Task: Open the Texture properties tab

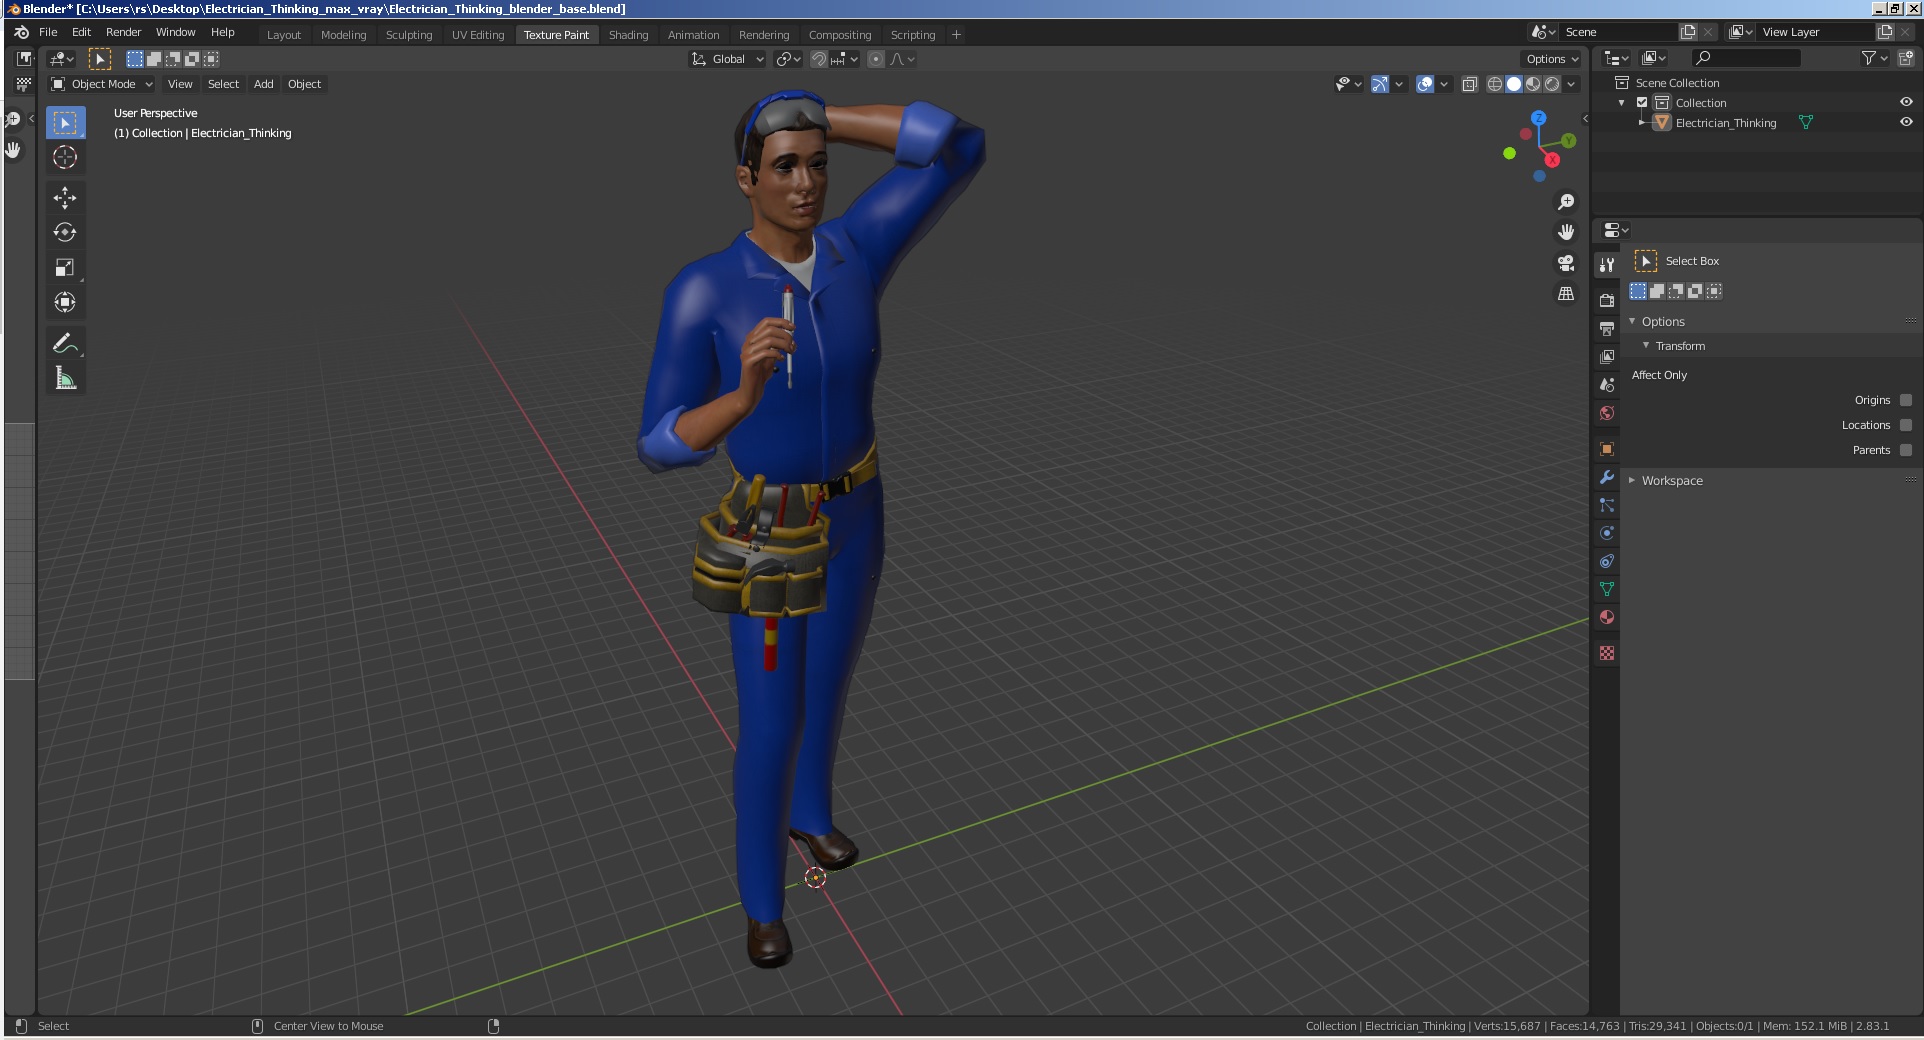Action: coord(1607,653)
